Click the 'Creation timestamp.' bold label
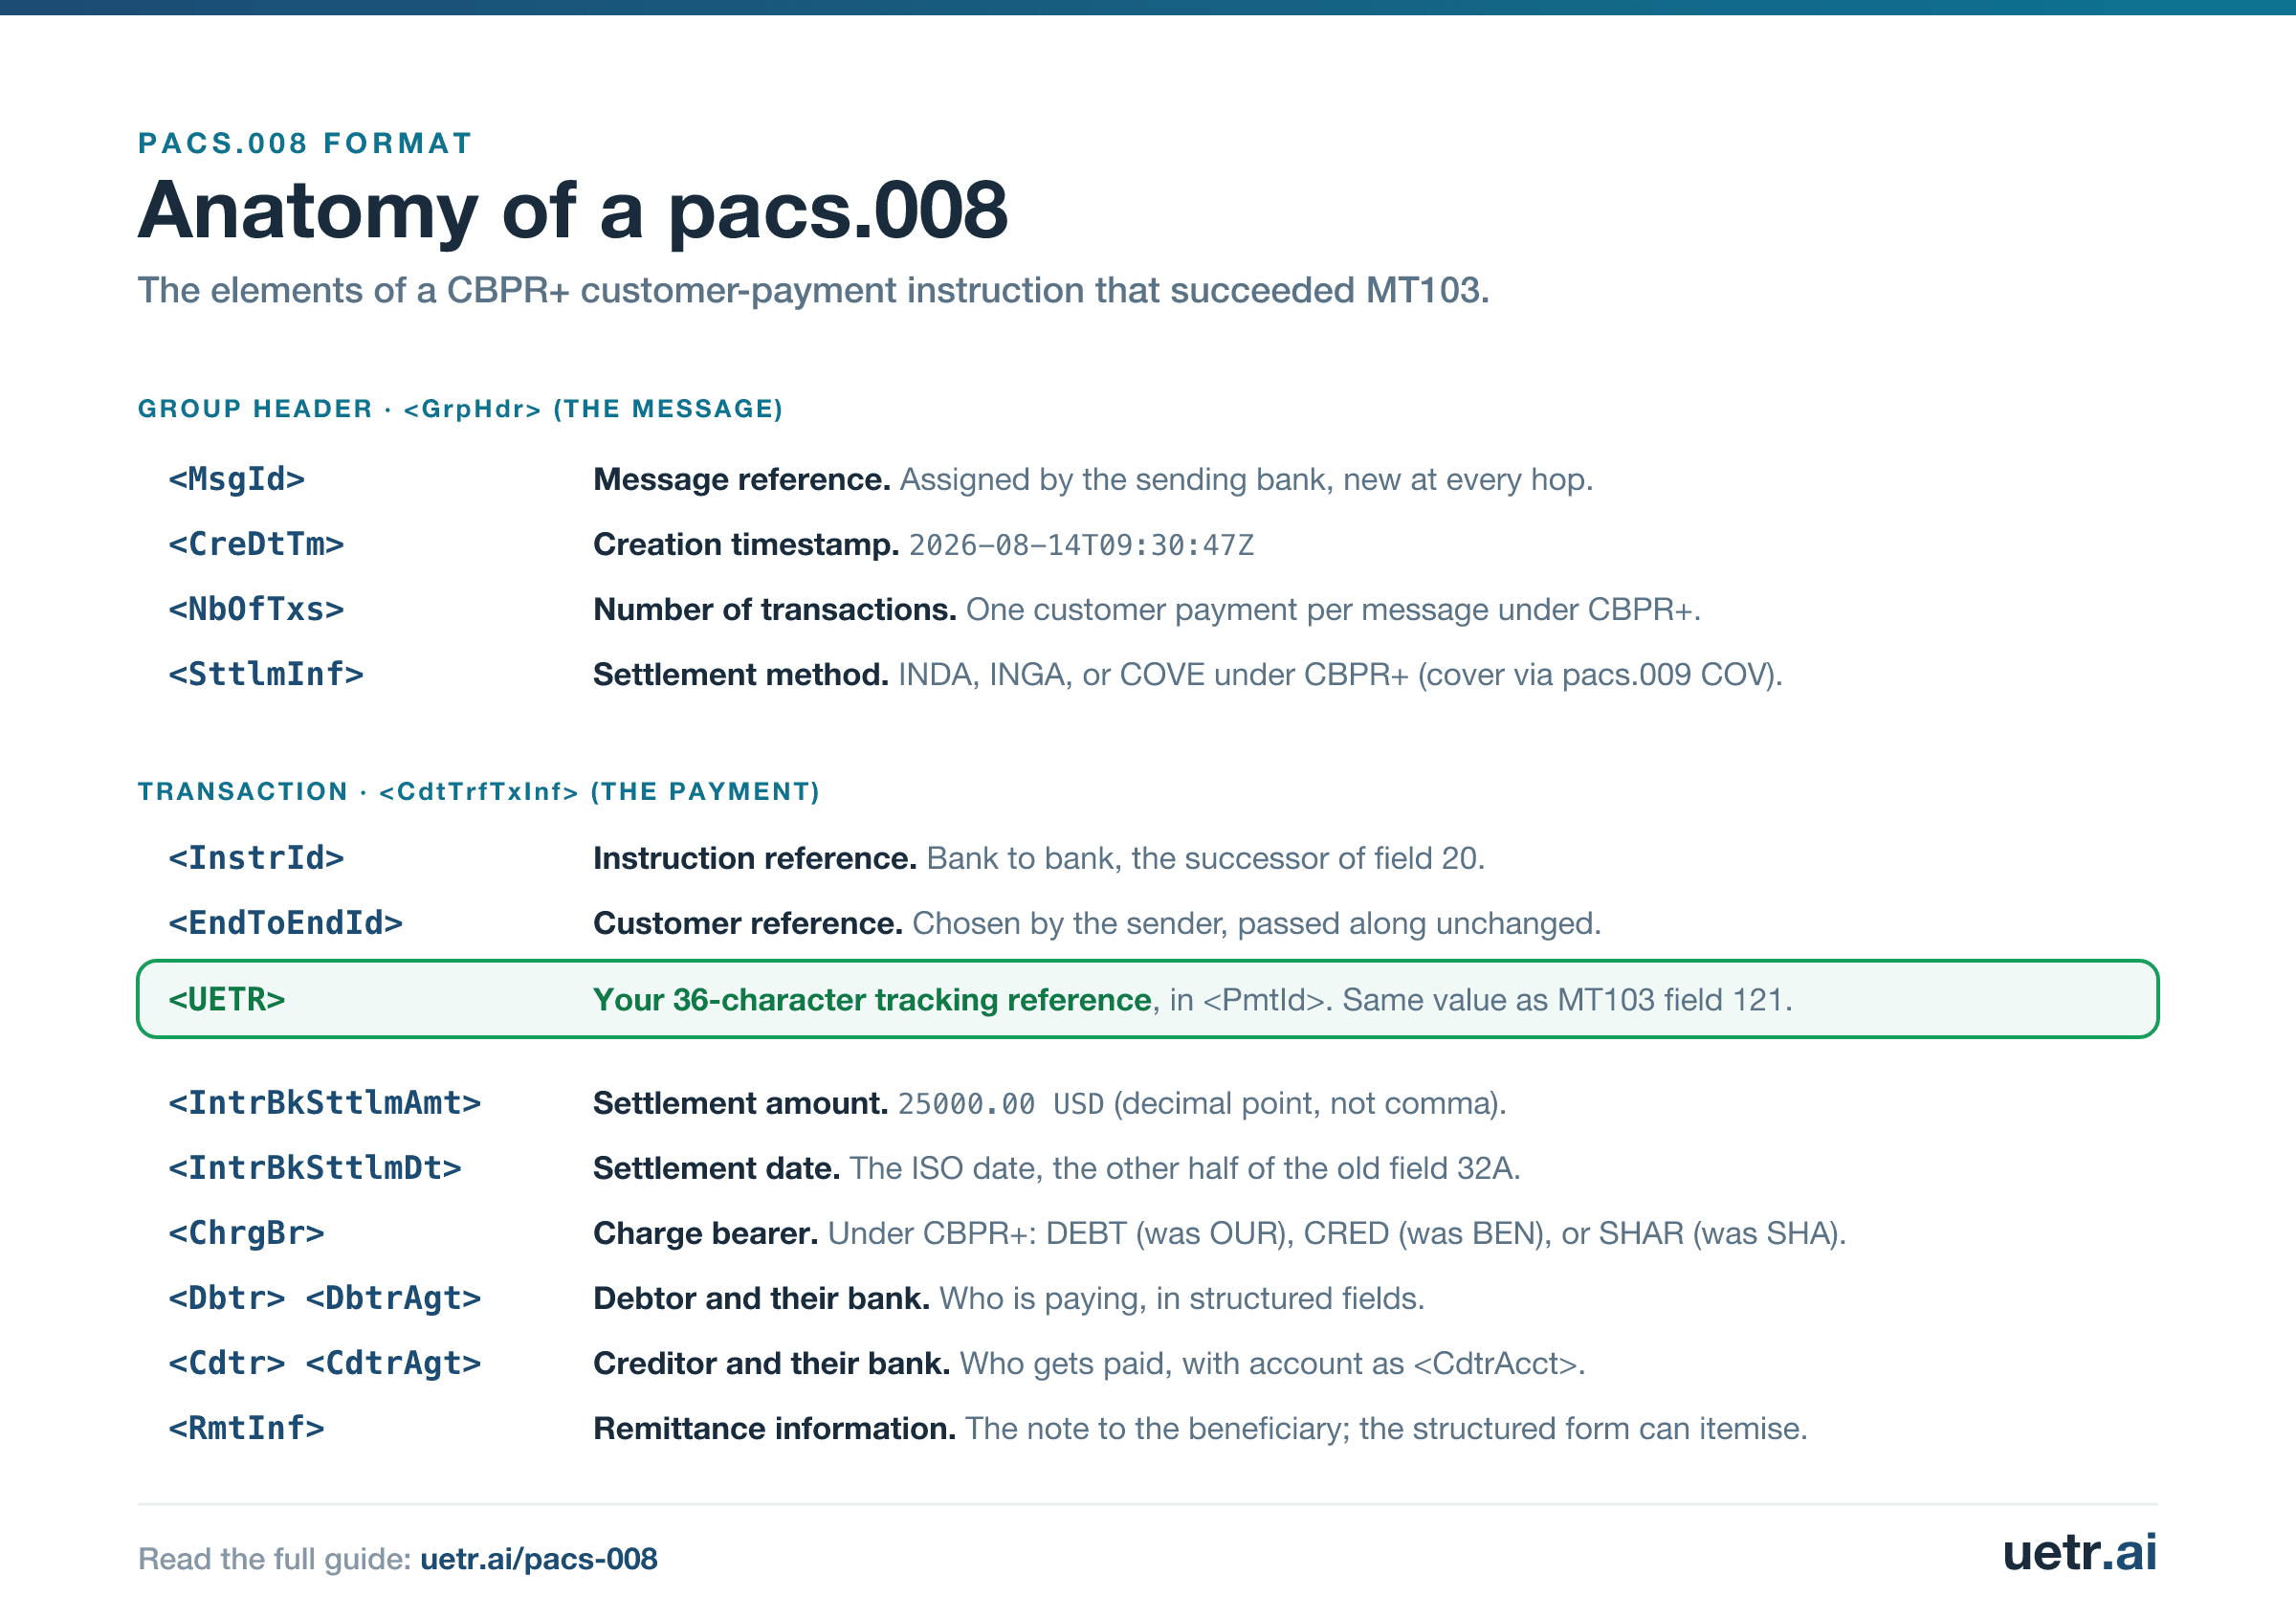Screen dimensions: 2296x1619 point(746,545)
